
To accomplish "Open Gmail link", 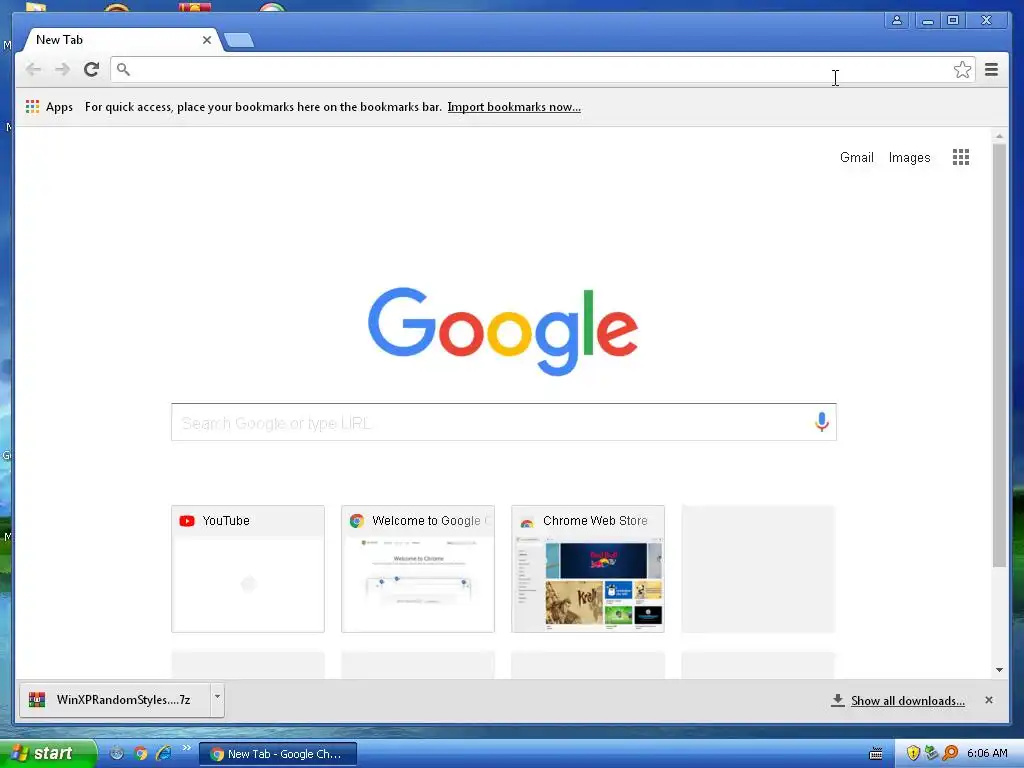I will pyautogui.click(x=856, y=157).
